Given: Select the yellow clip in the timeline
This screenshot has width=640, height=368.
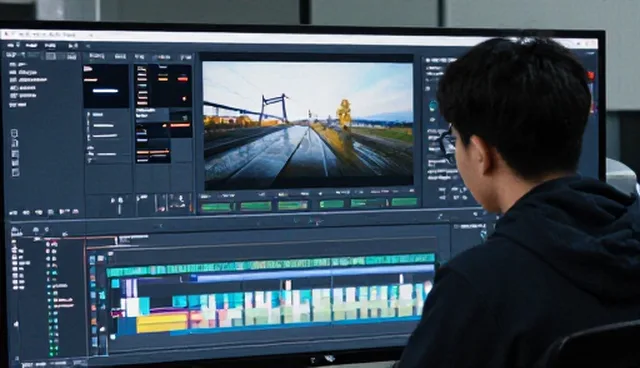Looking at the screenshot, I should coord(162,323).
